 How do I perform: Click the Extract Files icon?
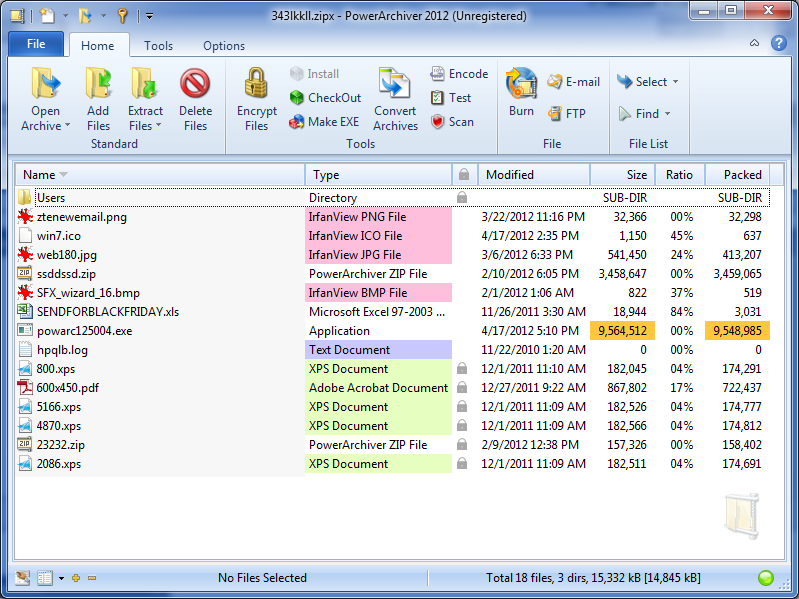145,84
